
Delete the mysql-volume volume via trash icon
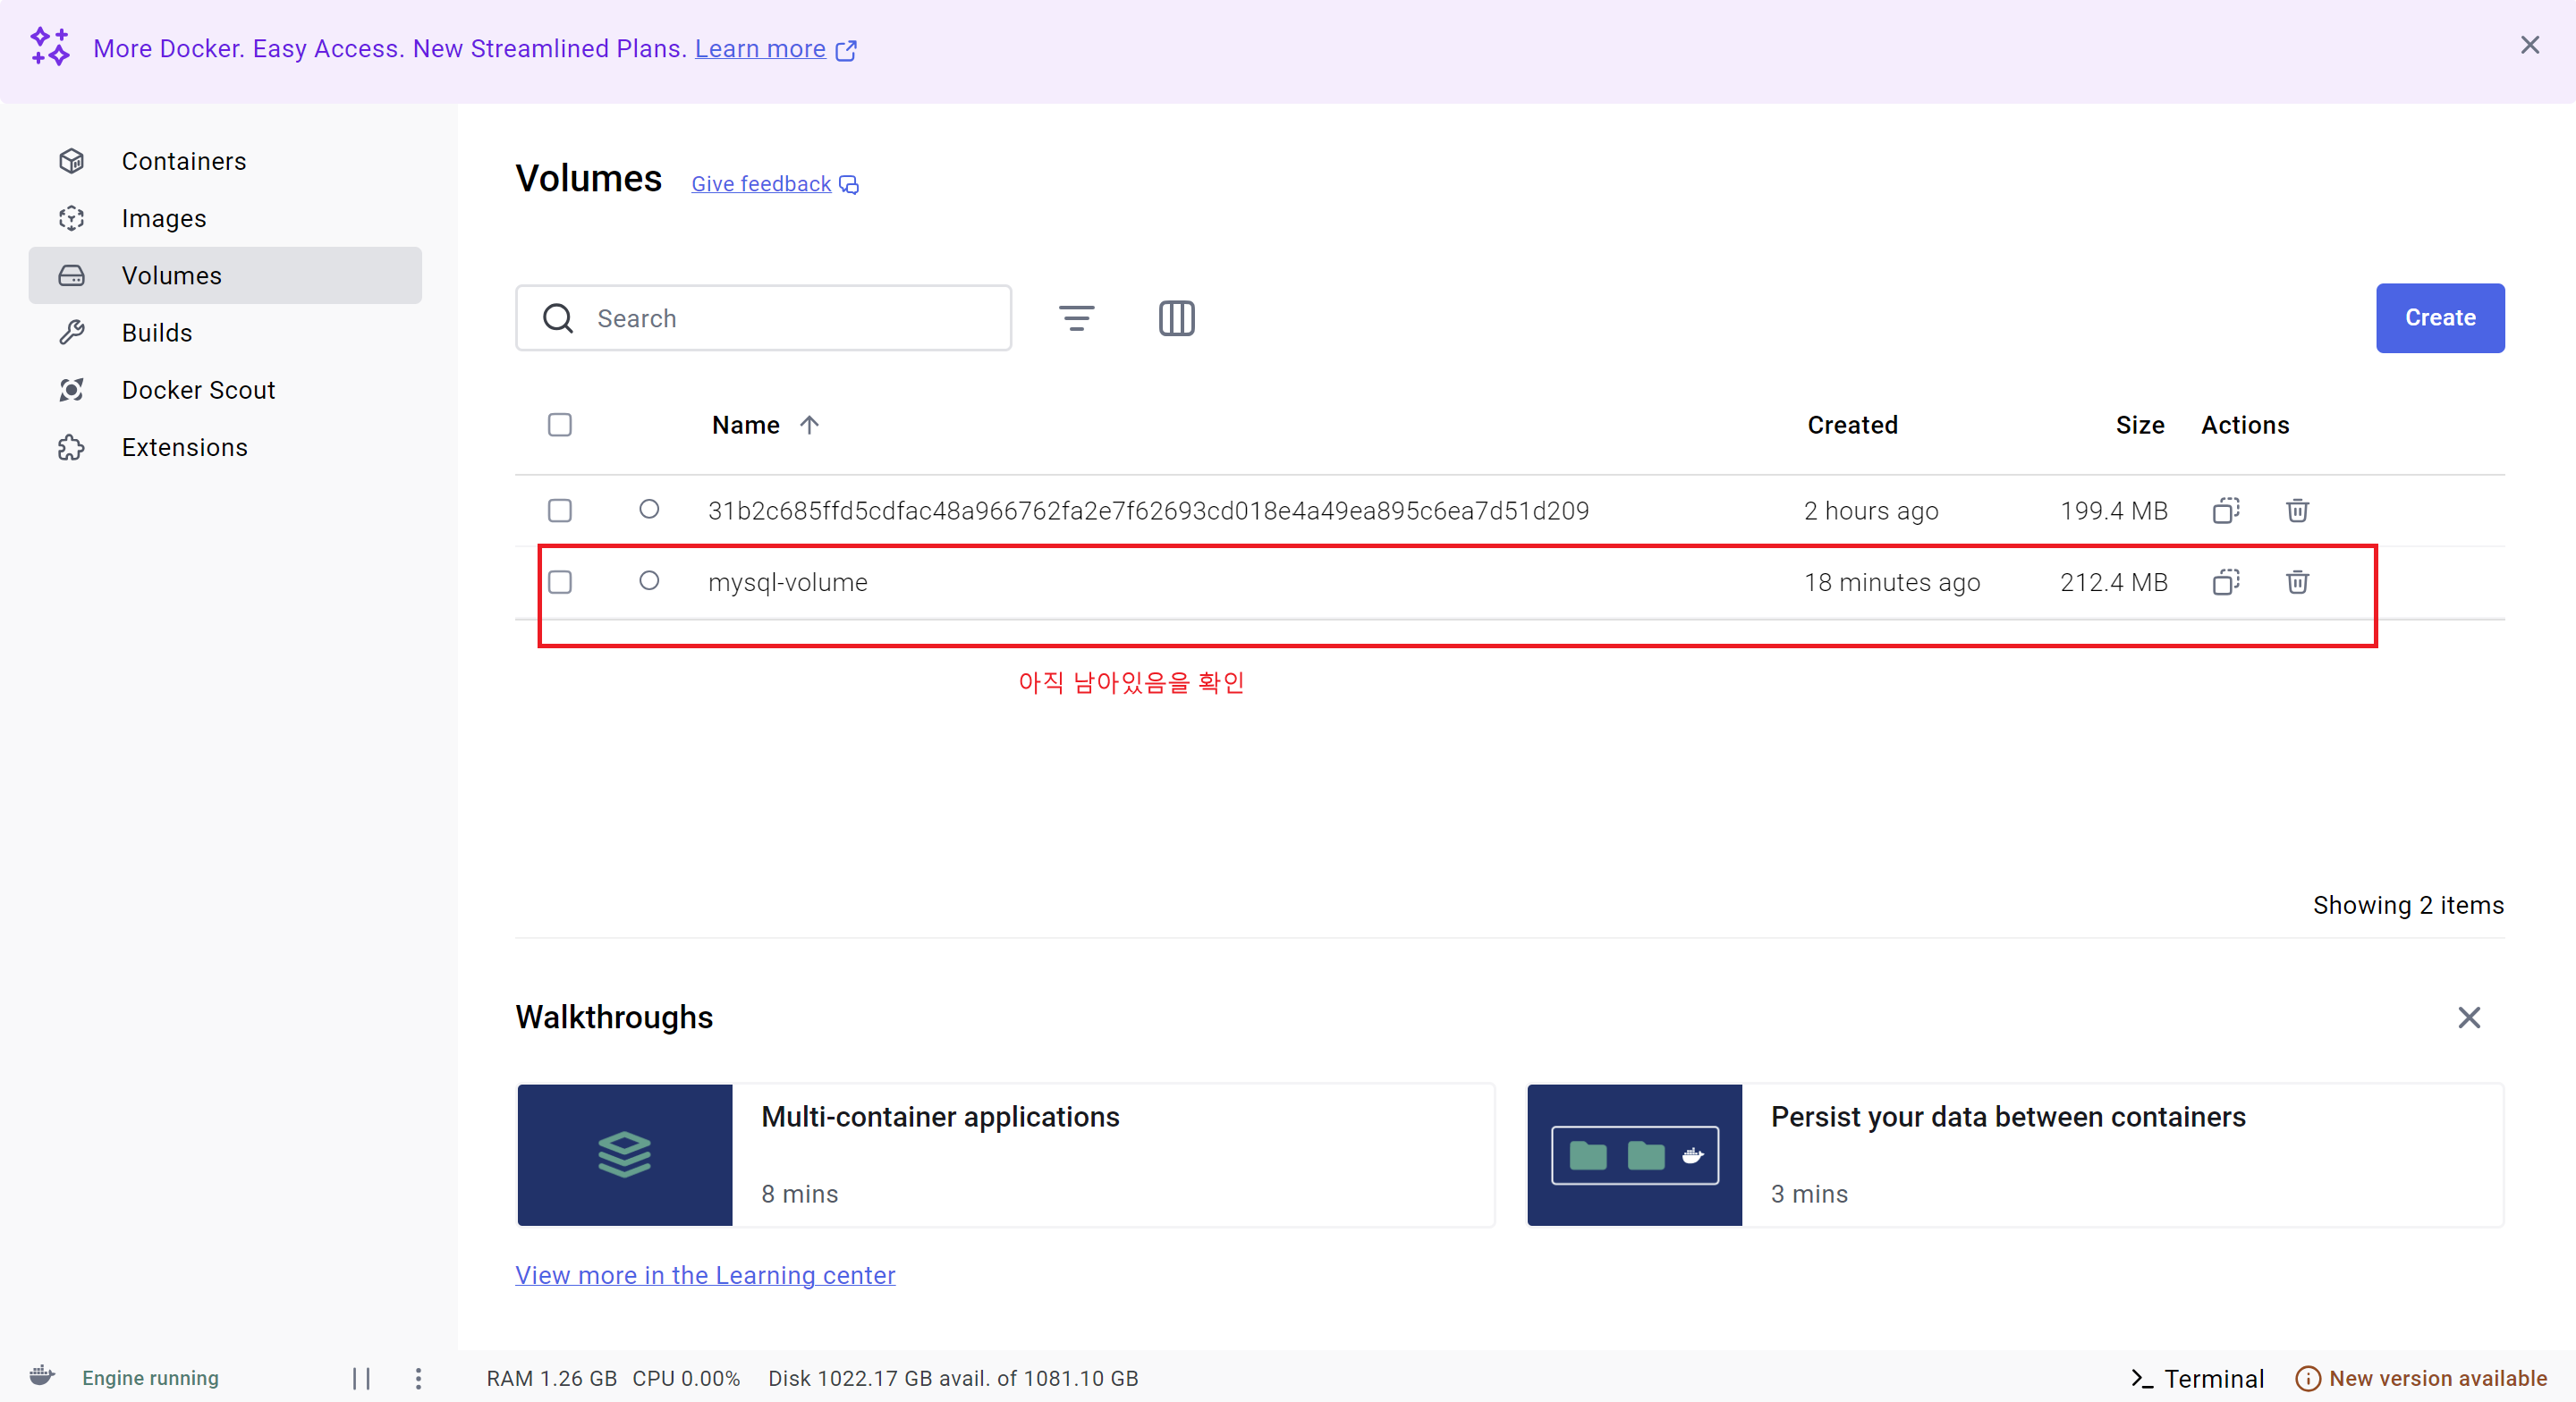click(x=2296, y=582)
